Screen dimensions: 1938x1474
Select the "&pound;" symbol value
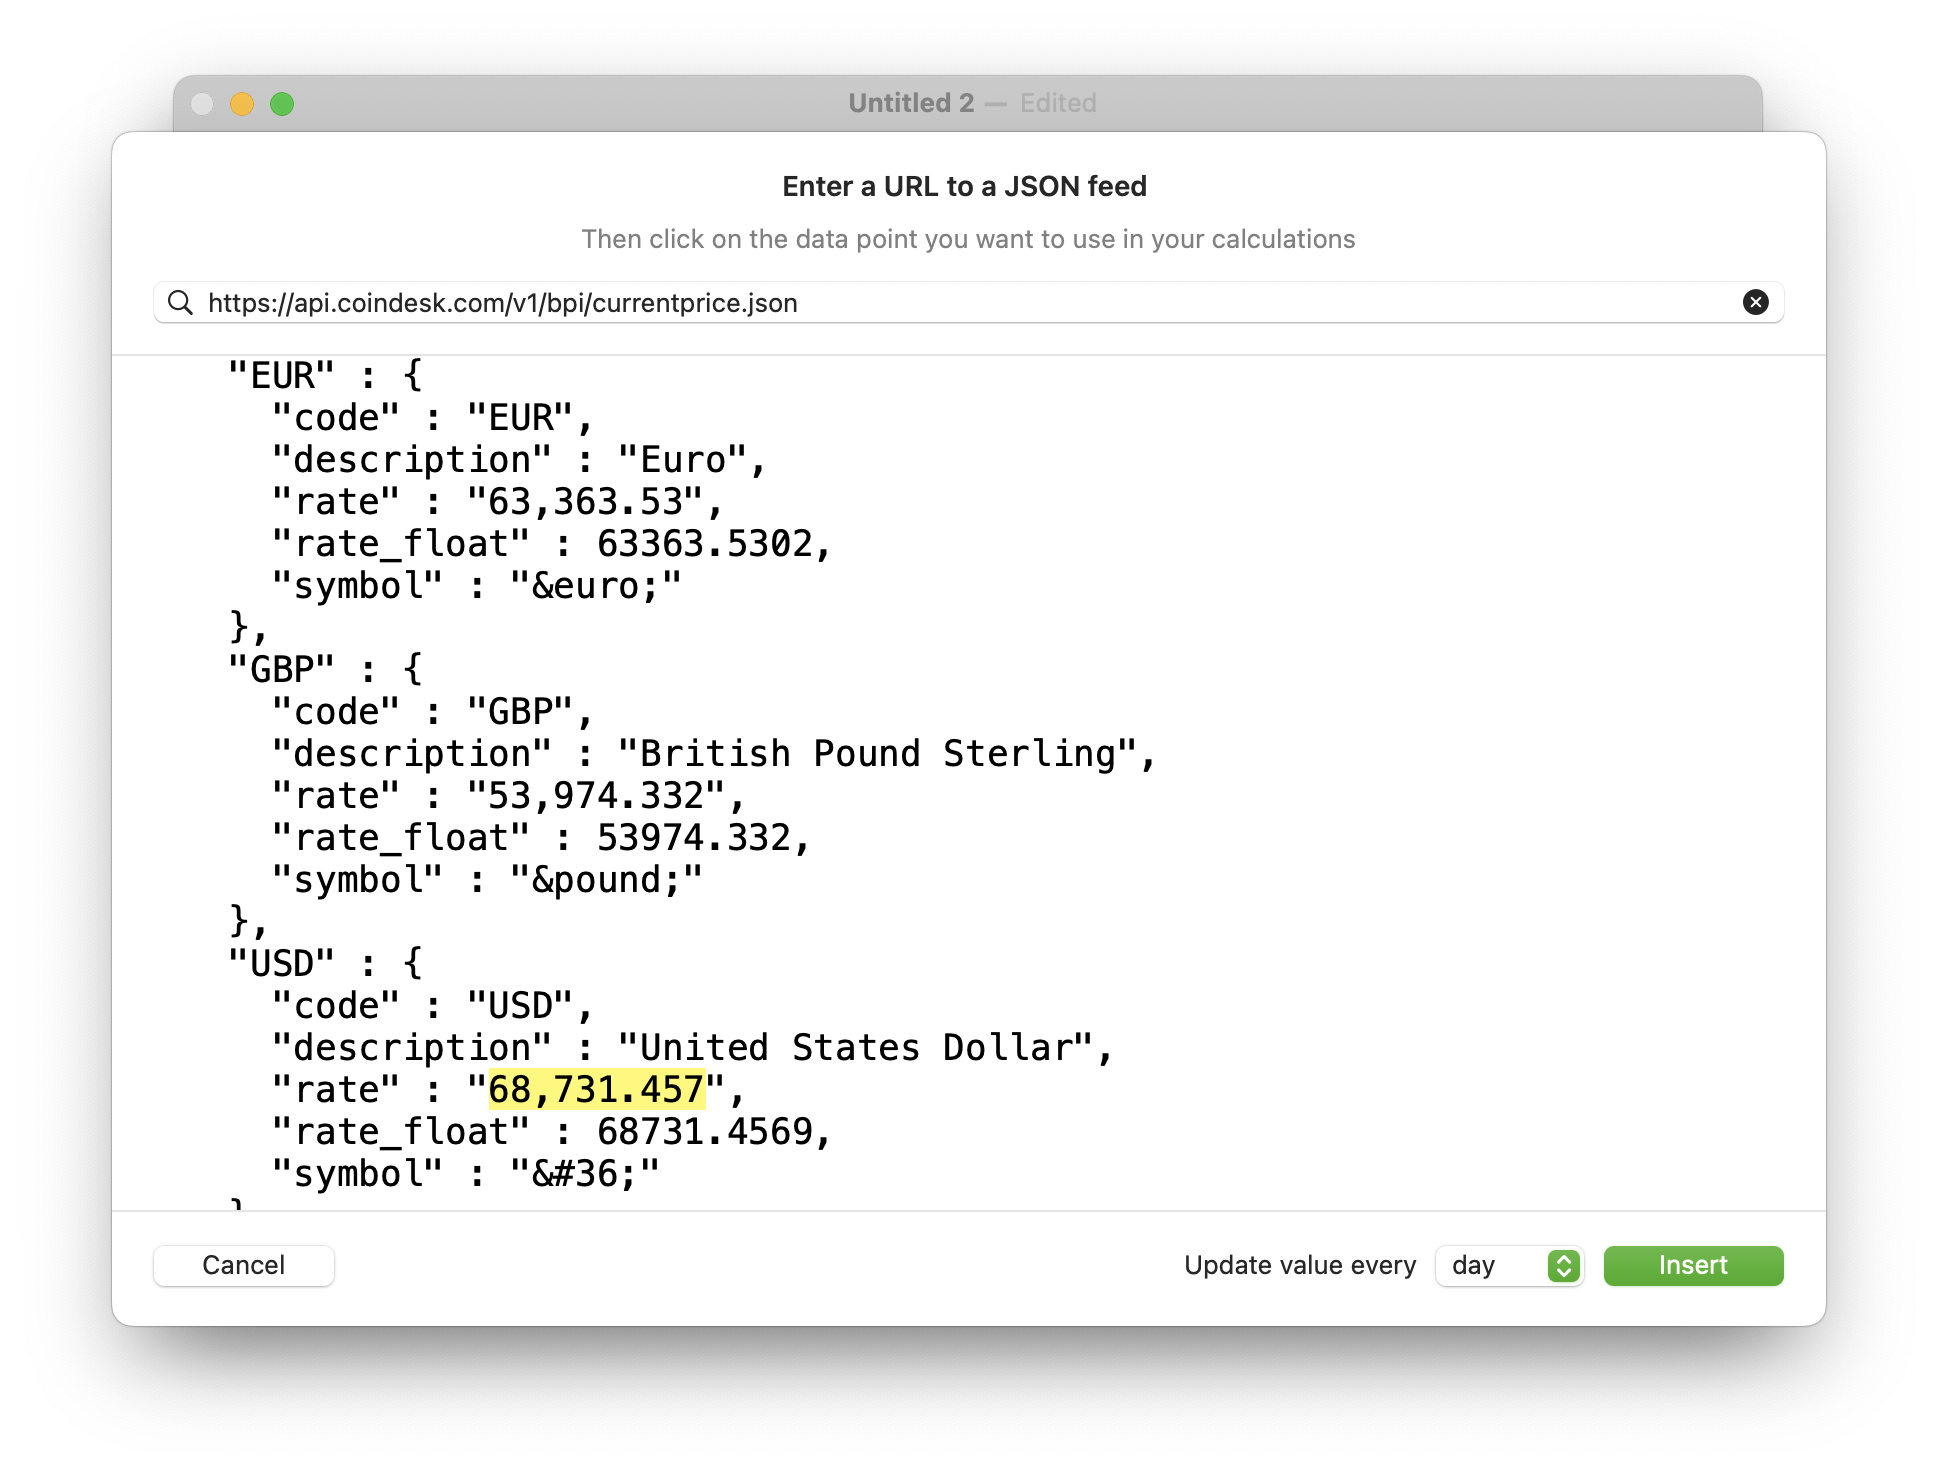click(x=606, y=879)
